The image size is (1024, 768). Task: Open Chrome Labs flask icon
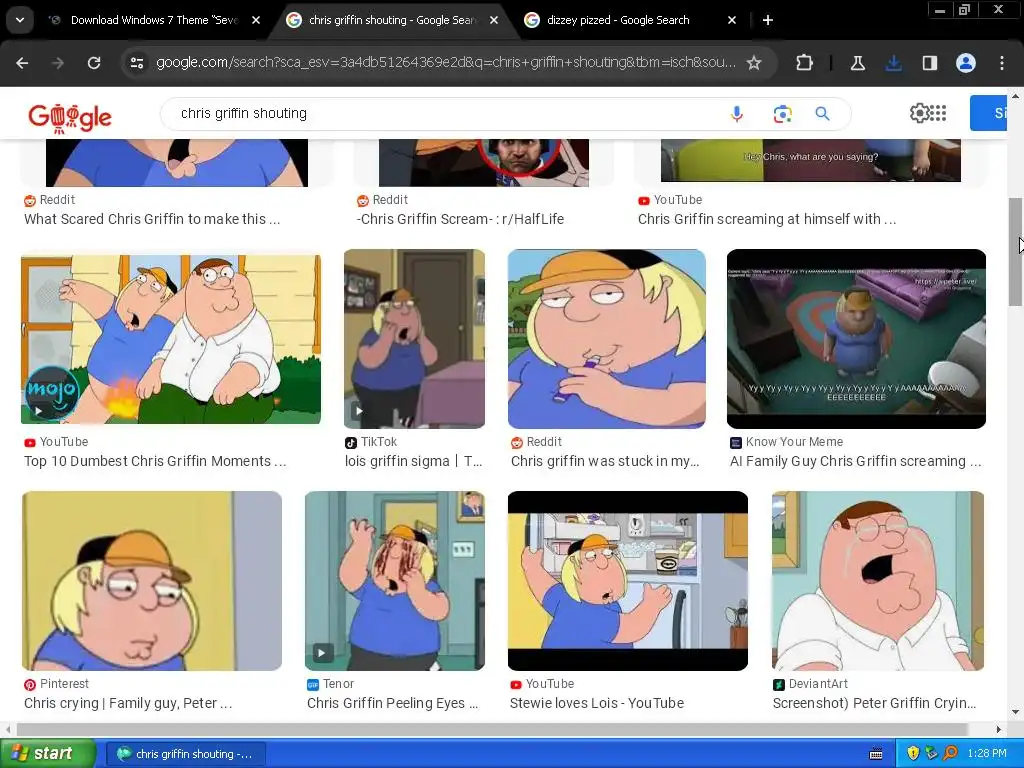tap(857, 63)
